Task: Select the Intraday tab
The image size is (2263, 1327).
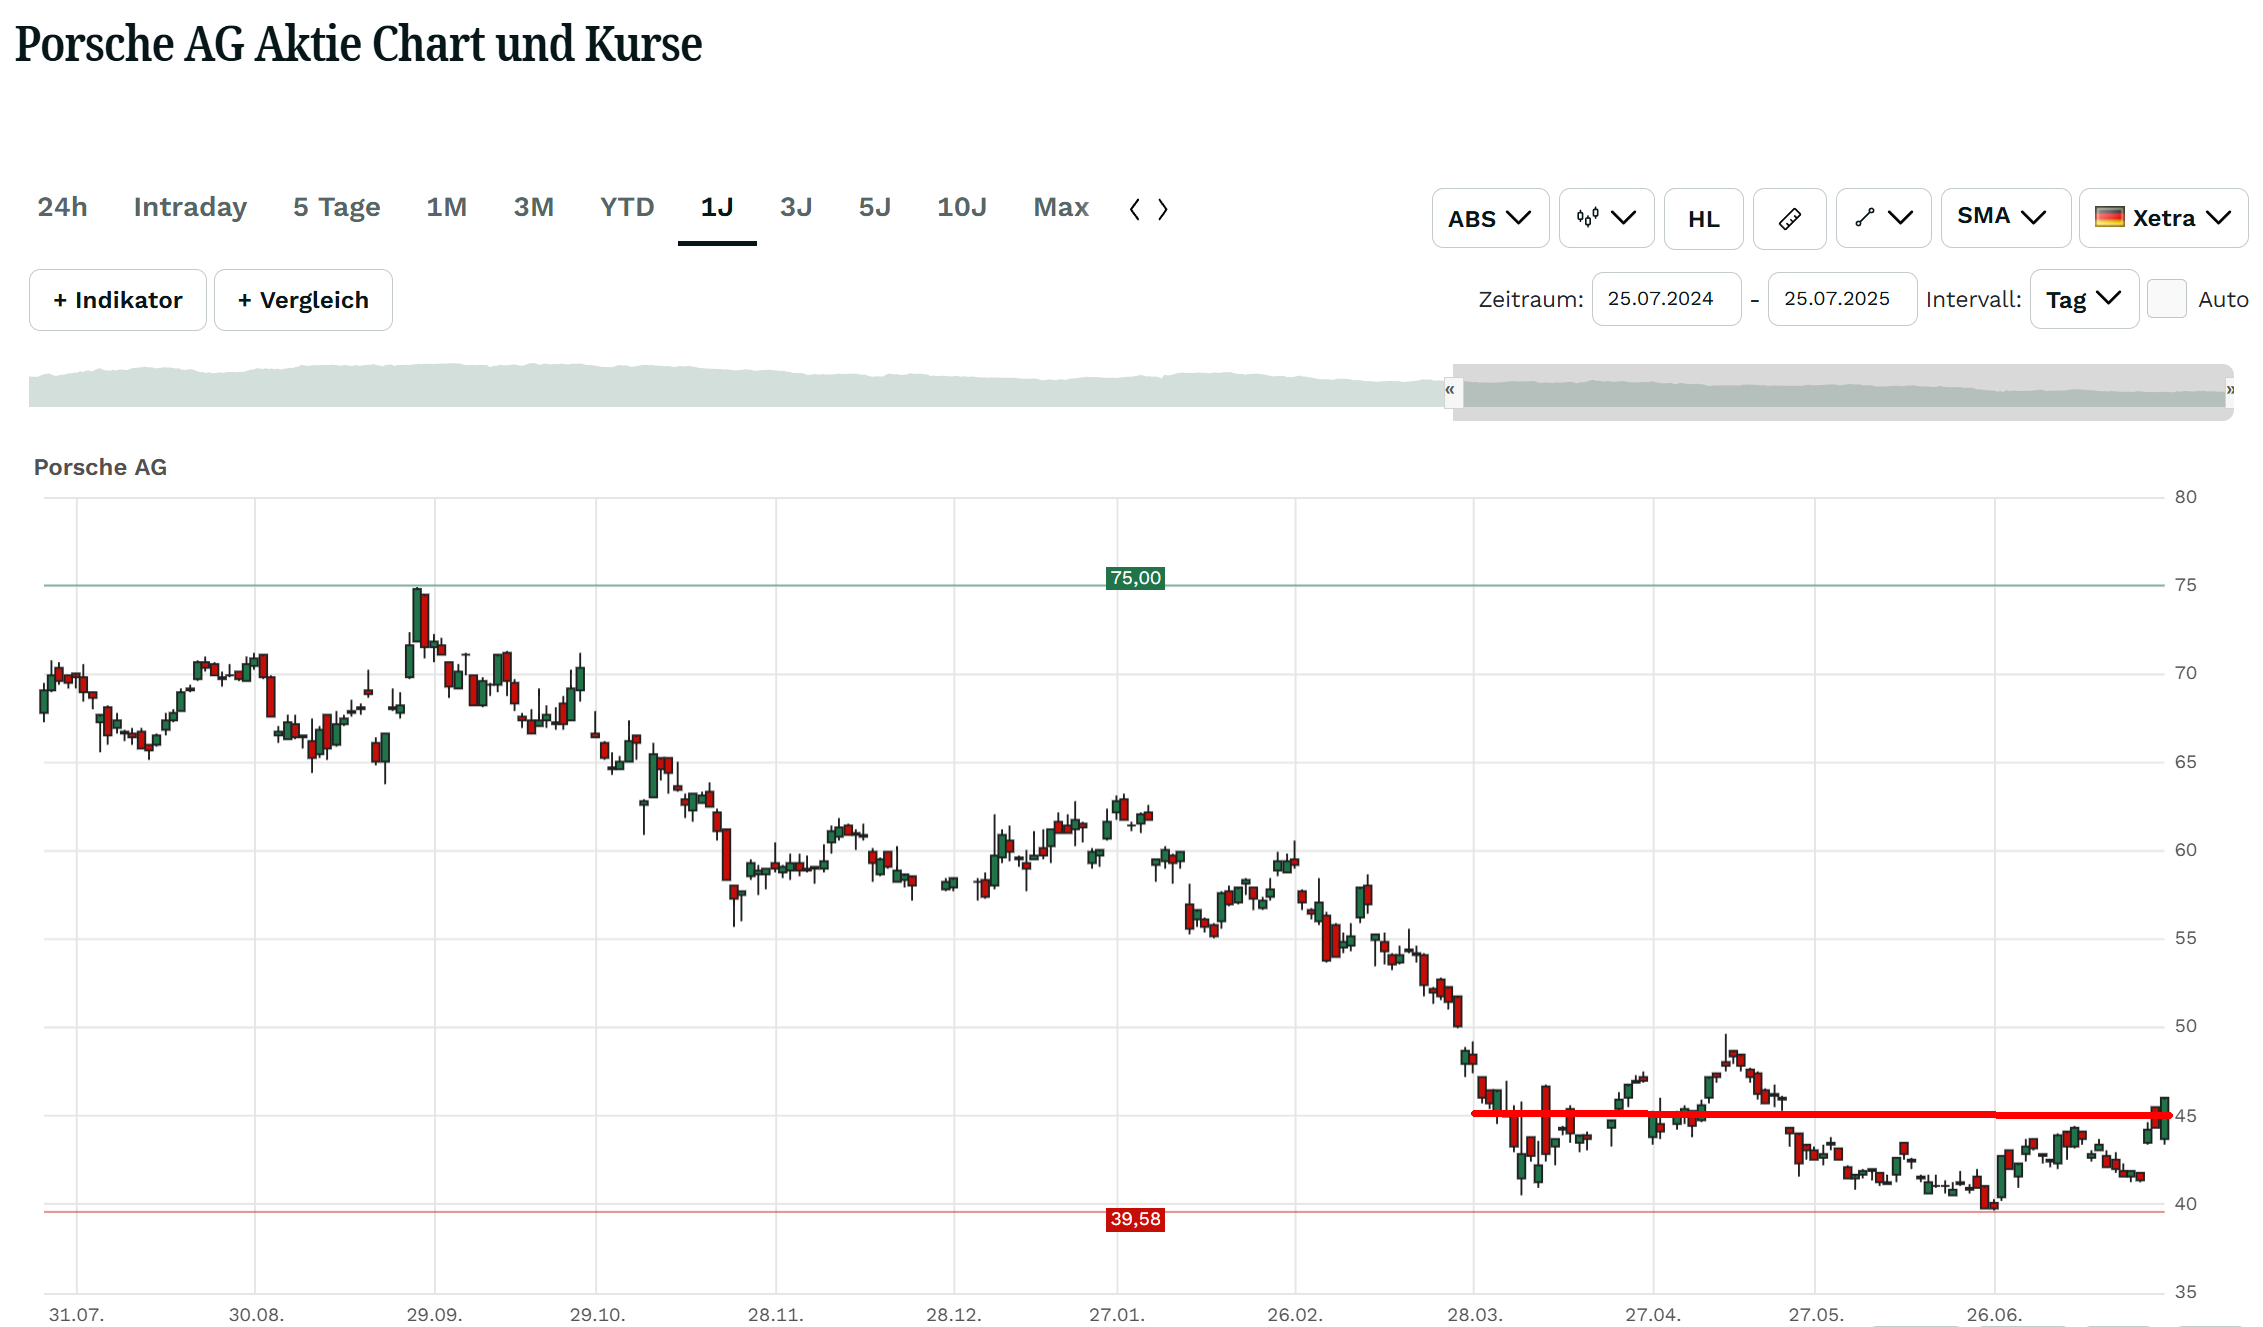Action: (190, 207)
